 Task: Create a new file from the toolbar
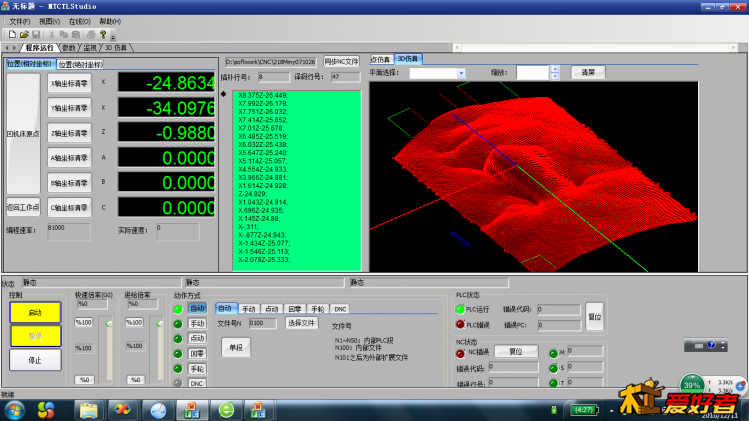click(x=12, y=34)
